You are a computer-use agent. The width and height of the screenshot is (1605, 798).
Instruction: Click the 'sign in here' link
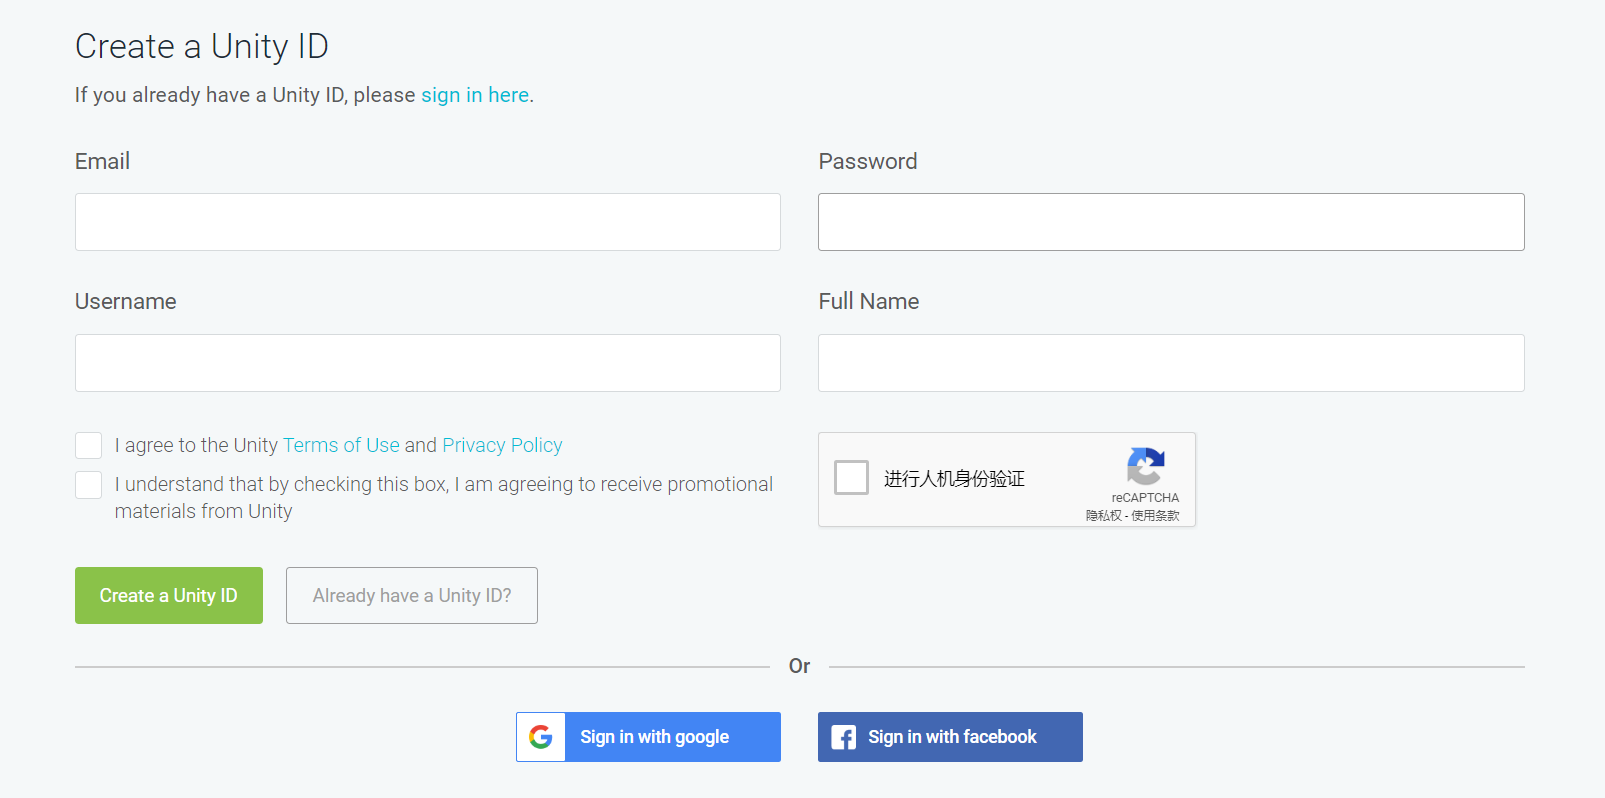click(475, 95)
